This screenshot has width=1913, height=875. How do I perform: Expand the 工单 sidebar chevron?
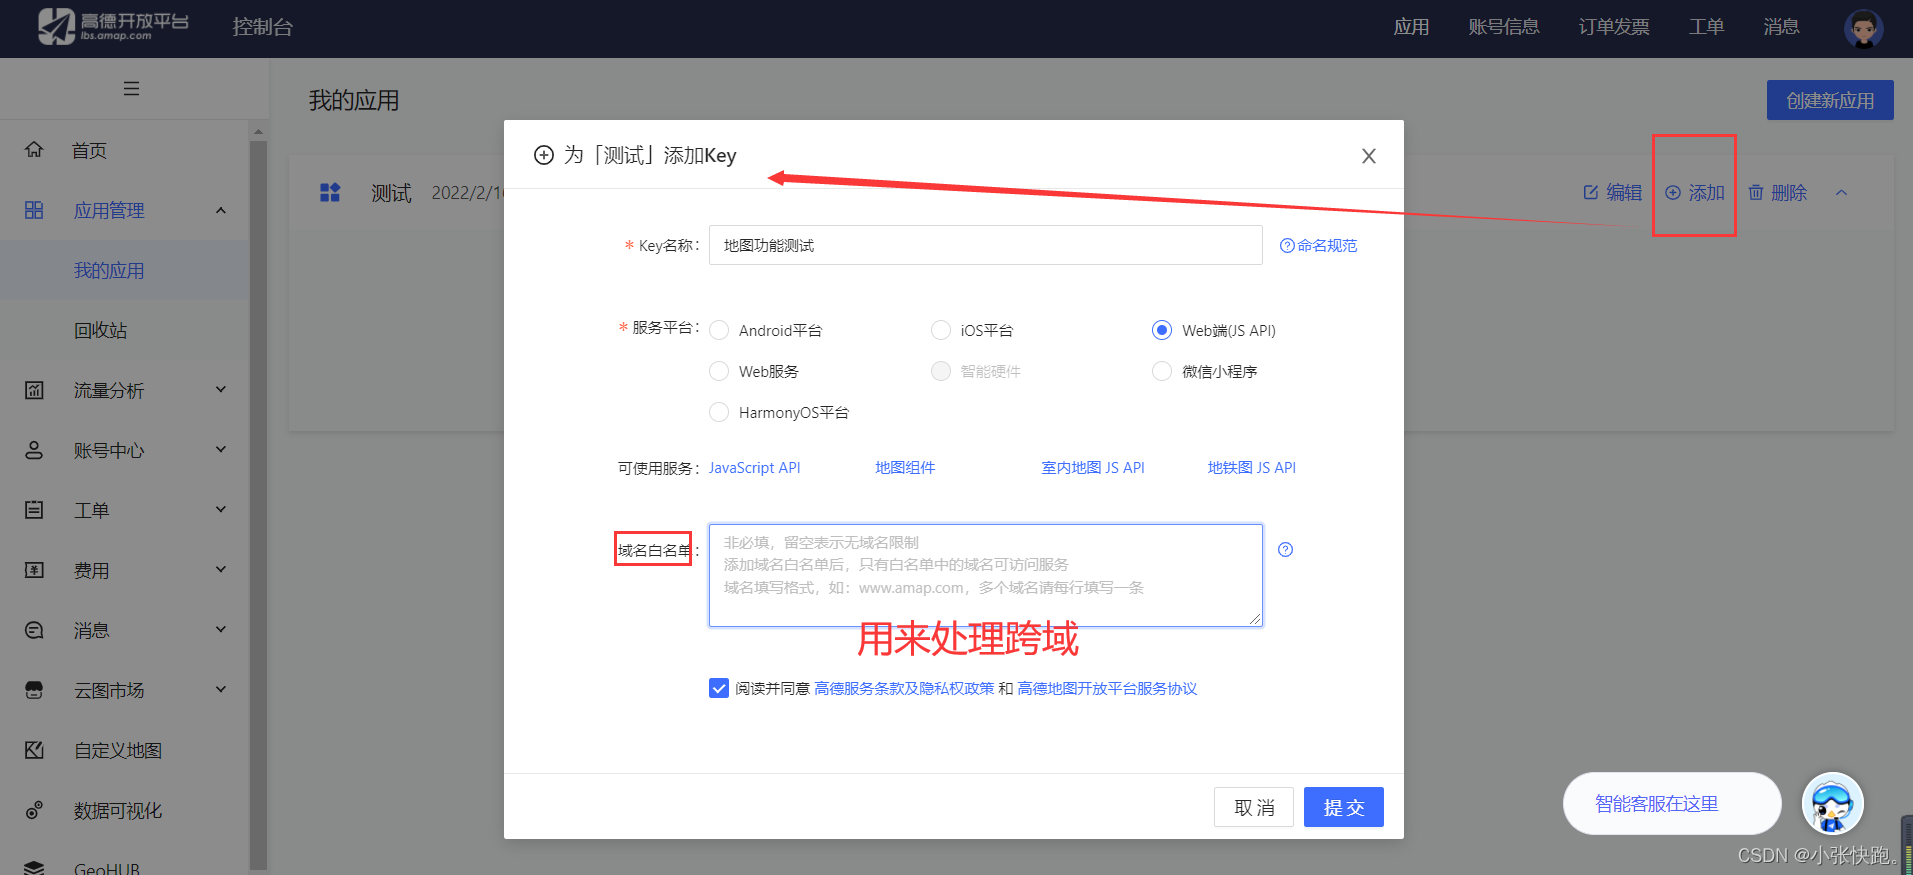pos(221,510)
